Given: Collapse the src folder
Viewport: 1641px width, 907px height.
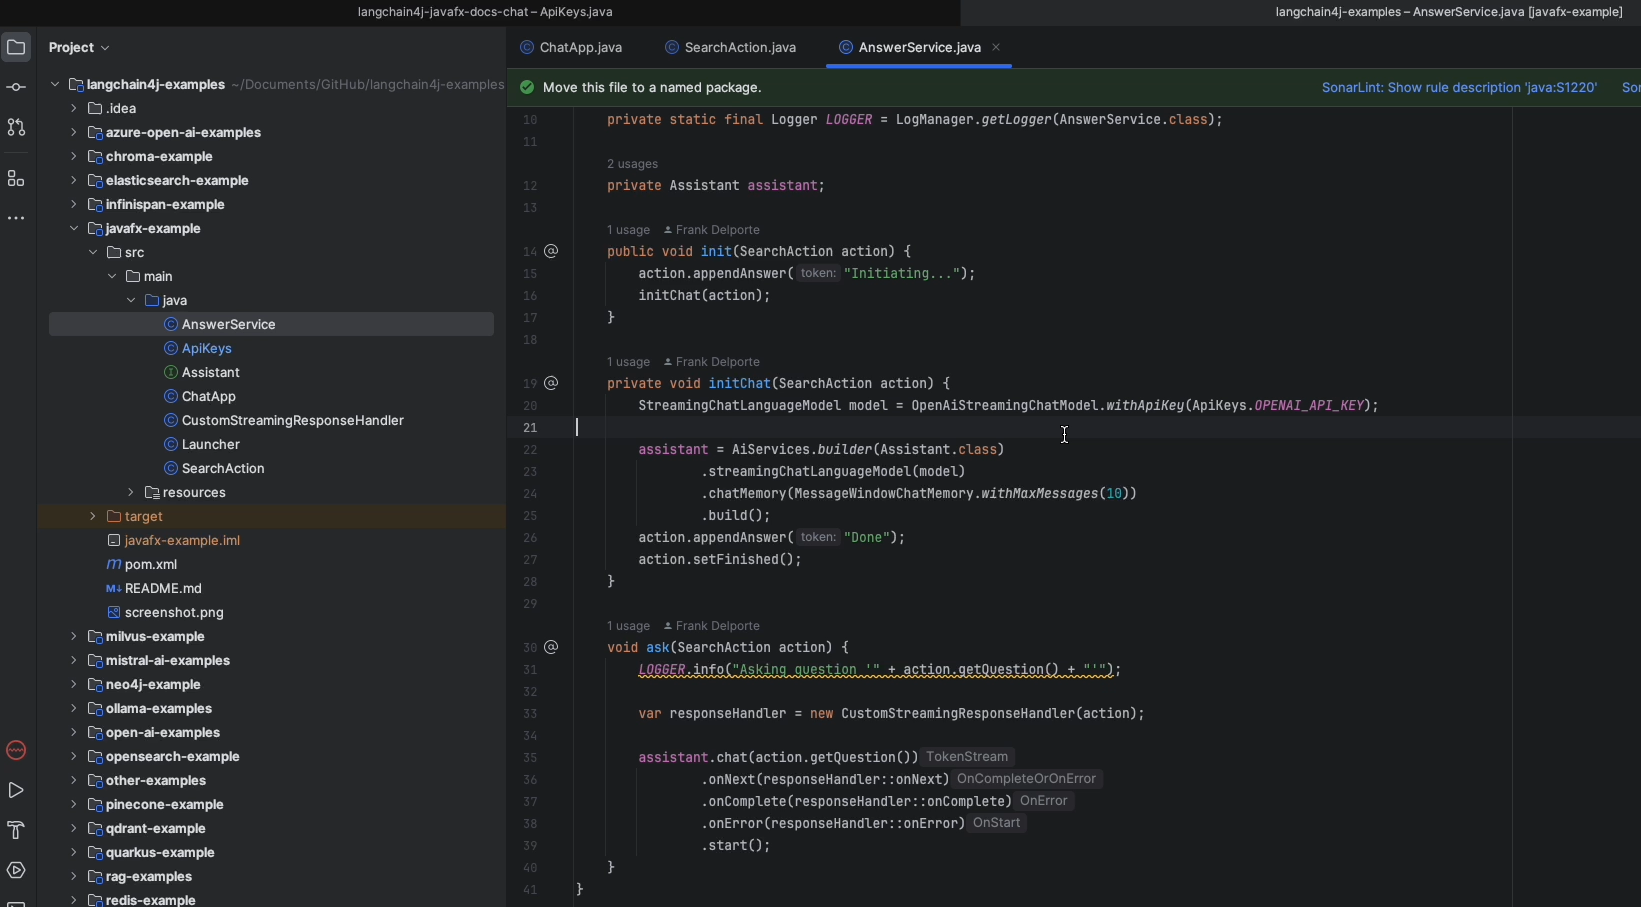Looking at the screenshot, I should 93,252.
